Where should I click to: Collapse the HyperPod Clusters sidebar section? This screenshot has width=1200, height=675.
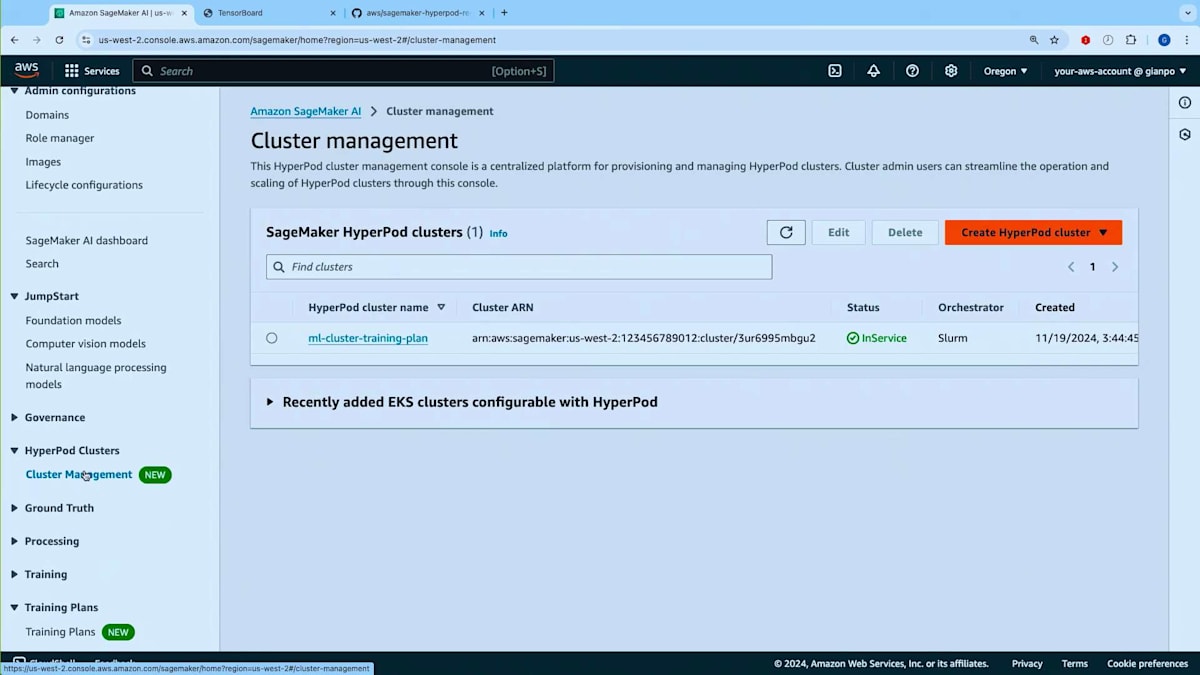14,450
